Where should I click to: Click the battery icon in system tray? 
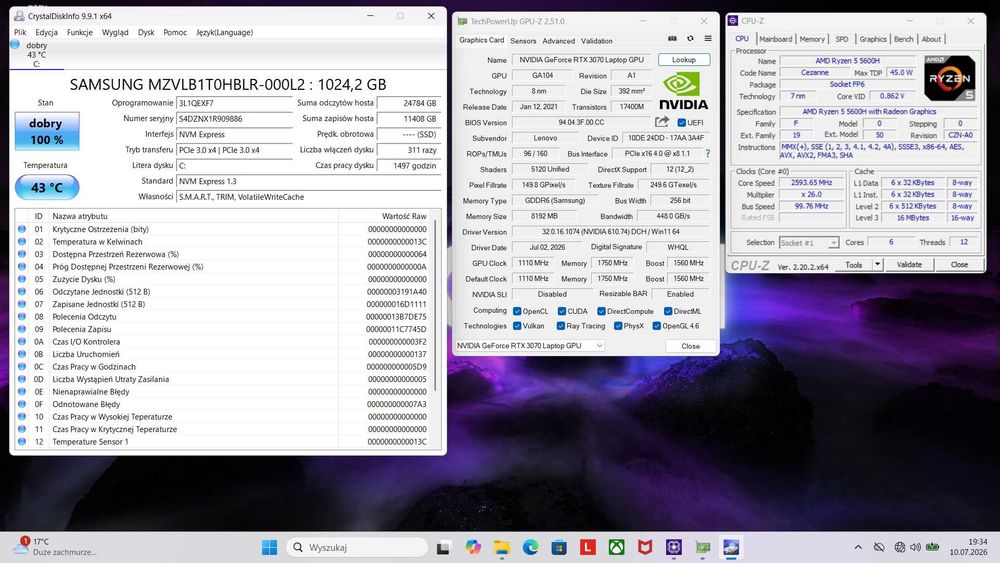click(932, 547)
